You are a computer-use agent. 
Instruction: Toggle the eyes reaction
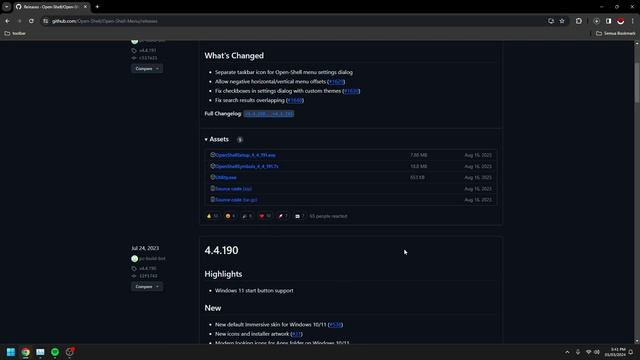[300, 216]
